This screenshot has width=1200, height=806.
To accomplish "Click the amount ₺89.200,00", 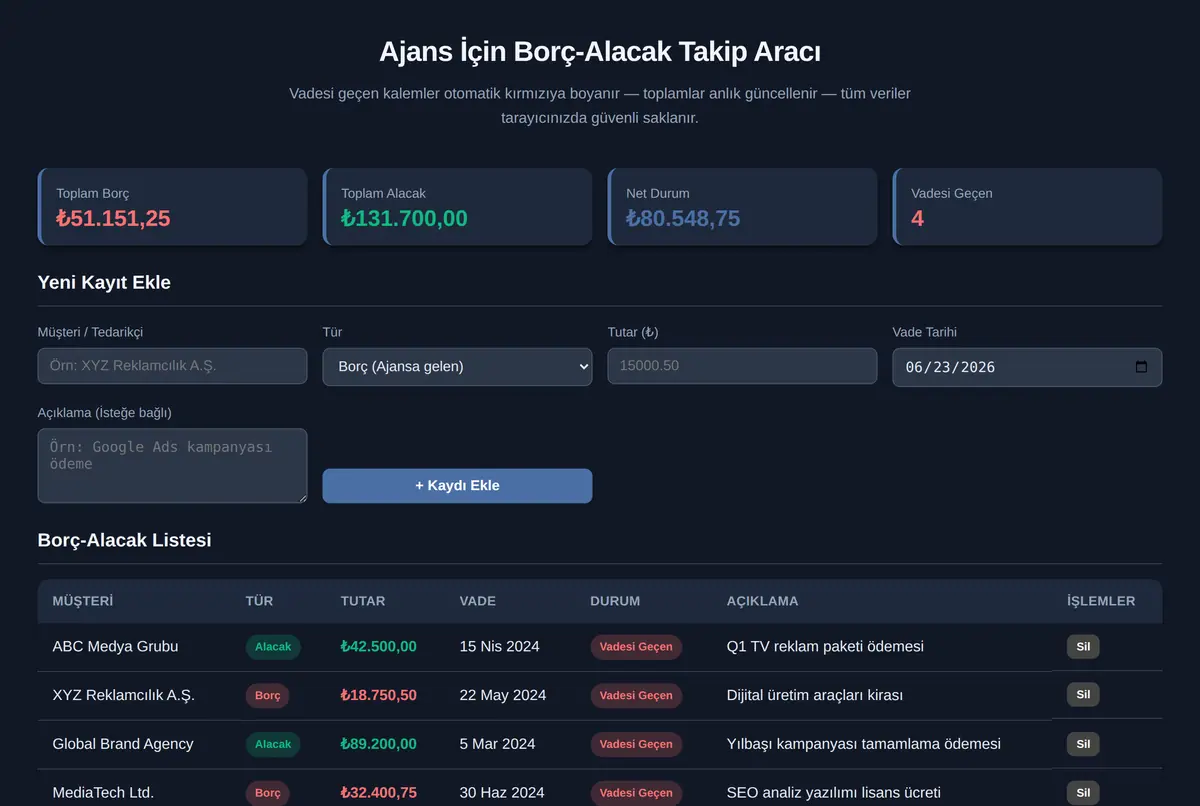I will tap(379, 744).
